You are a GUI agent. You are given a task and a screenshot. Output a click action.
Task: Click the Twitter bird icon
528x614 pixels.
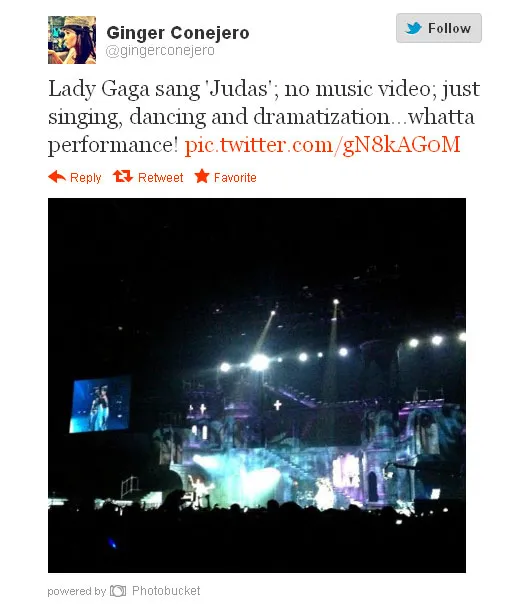414,28
